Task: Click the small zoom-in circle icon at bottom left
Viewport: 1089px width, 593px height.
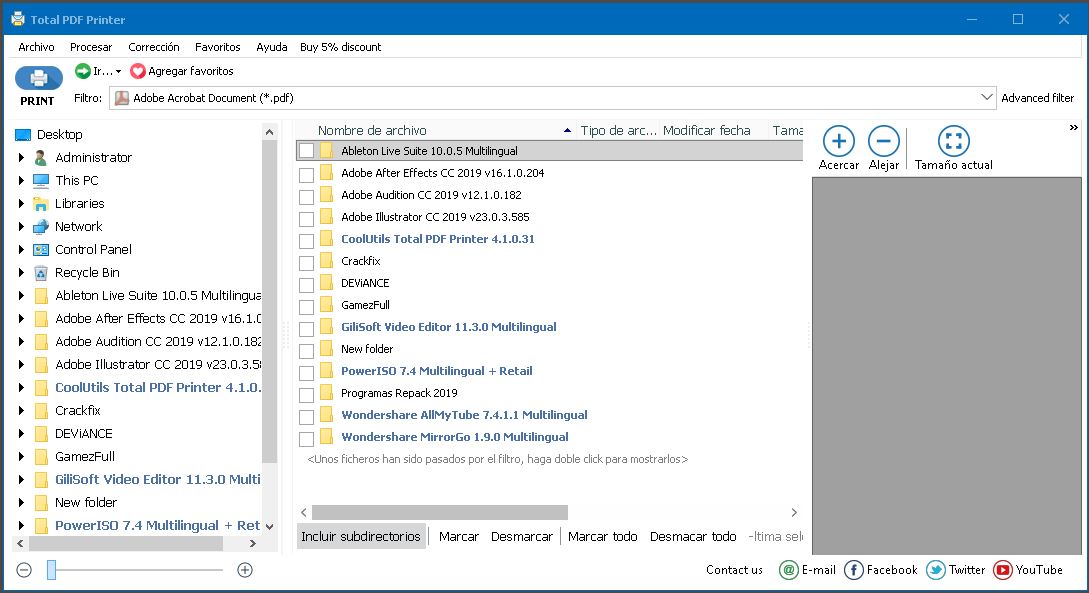Action: point(244,570)
